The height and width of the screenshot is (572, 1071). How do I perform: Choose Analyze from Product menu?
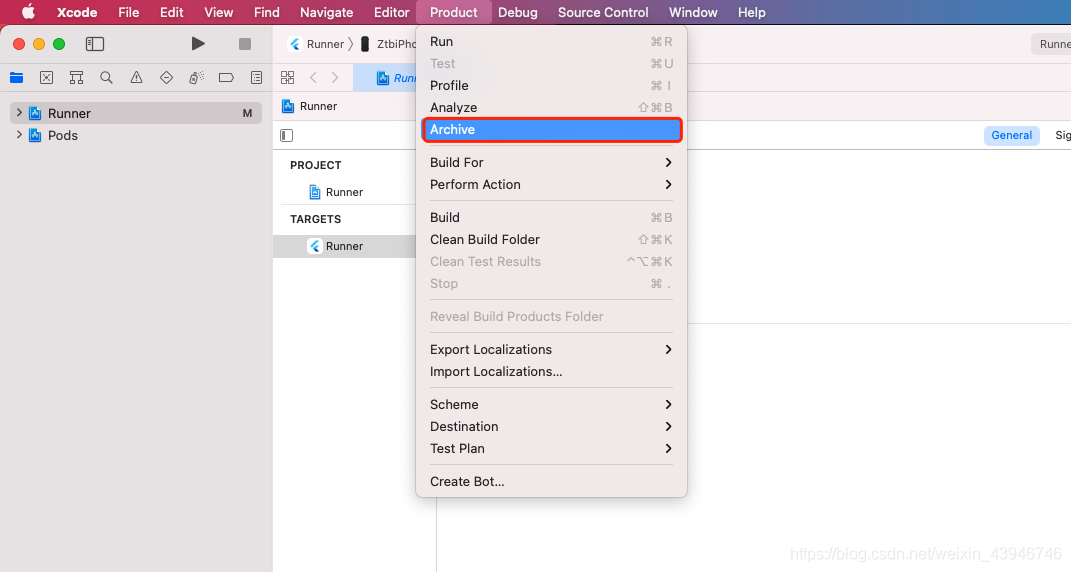(551, 107)
